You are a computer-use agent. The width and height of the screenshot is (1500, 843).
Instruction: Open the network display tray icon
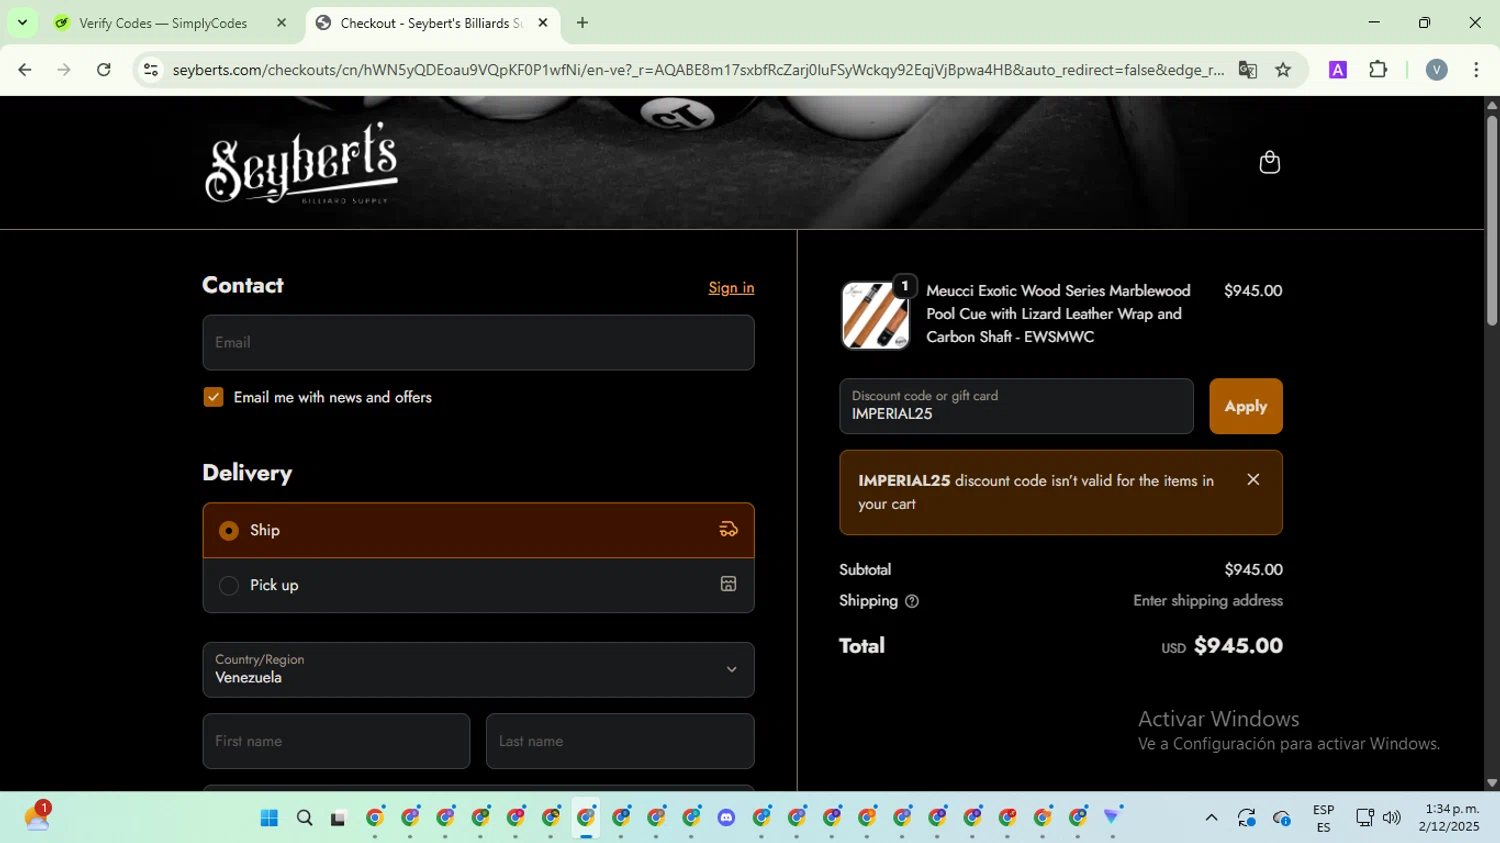[x=1364, y=818]
